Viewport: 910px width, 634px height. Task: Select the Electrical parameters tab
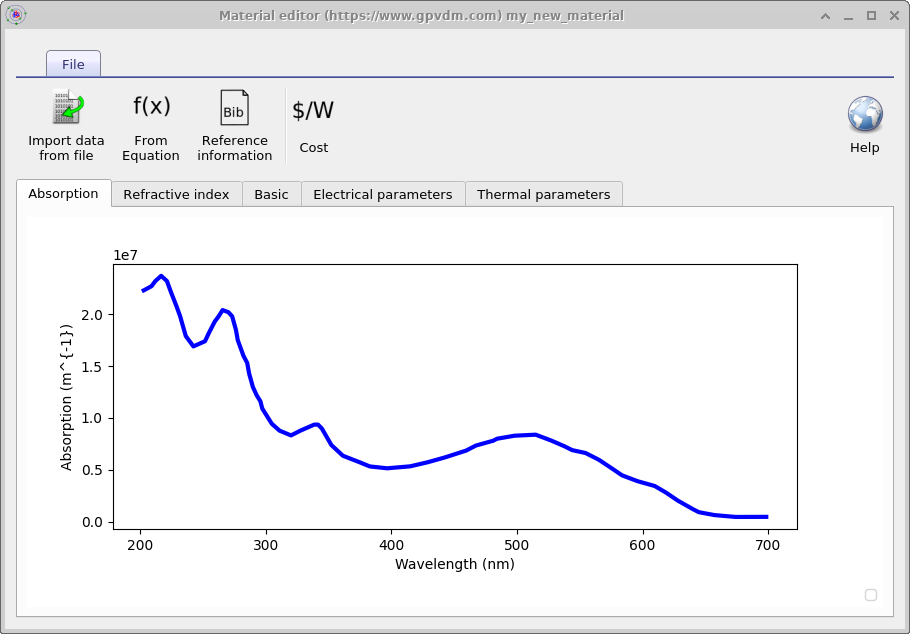pos(384,193)
